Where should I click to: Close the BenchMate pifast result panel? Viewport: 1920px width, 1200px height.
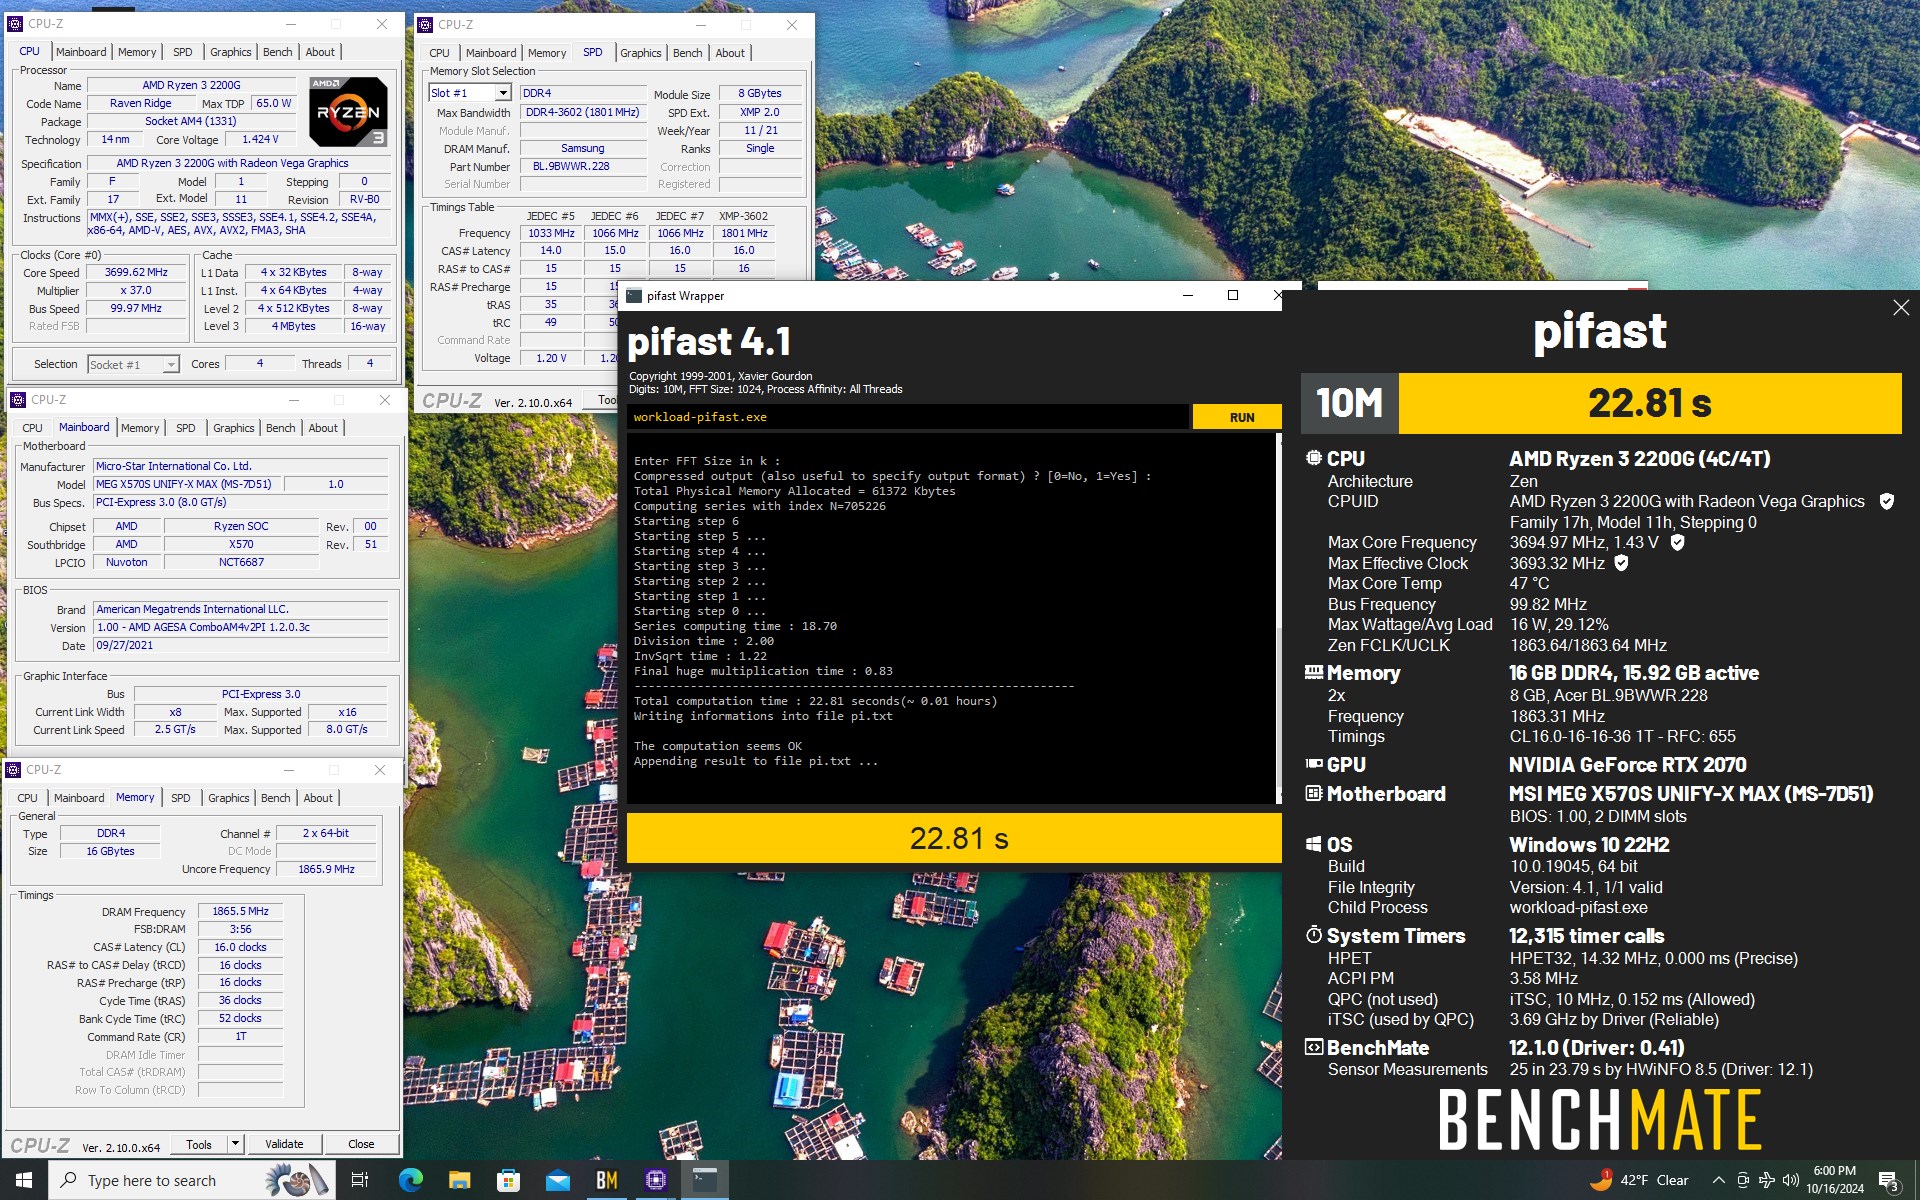(1901, 308)
